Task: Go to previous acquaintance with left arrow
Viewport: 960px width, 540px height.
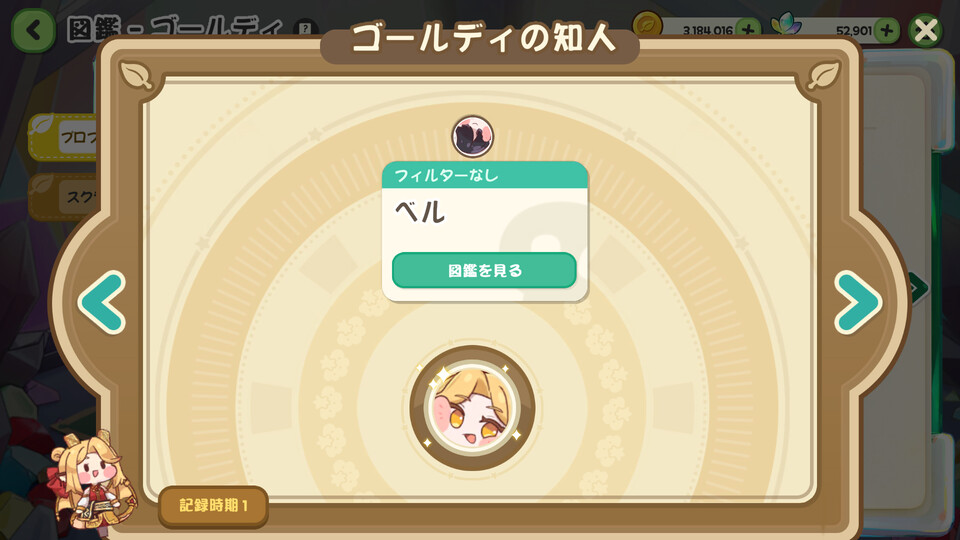Action: 102,302
